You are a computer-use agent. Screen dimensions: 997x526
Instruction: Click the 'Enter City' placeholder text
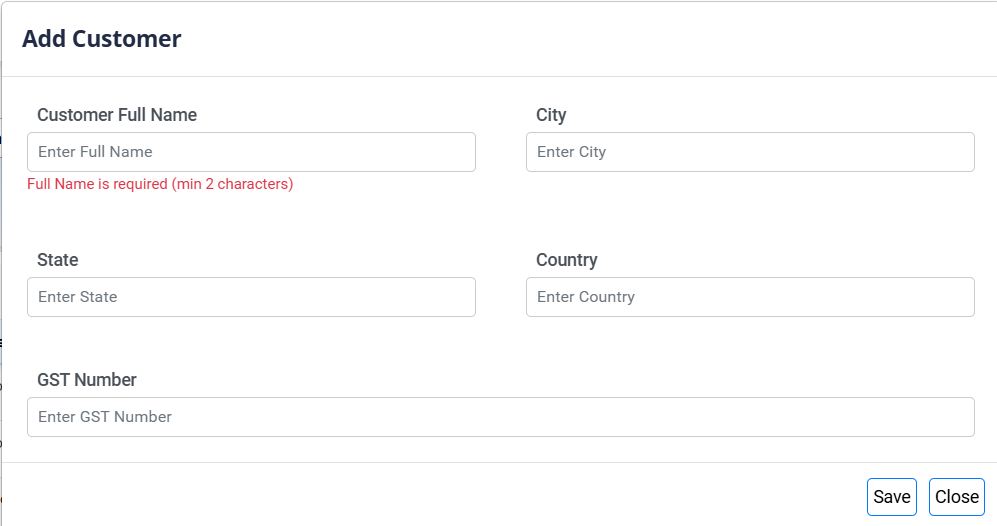[x=571, y=152]
